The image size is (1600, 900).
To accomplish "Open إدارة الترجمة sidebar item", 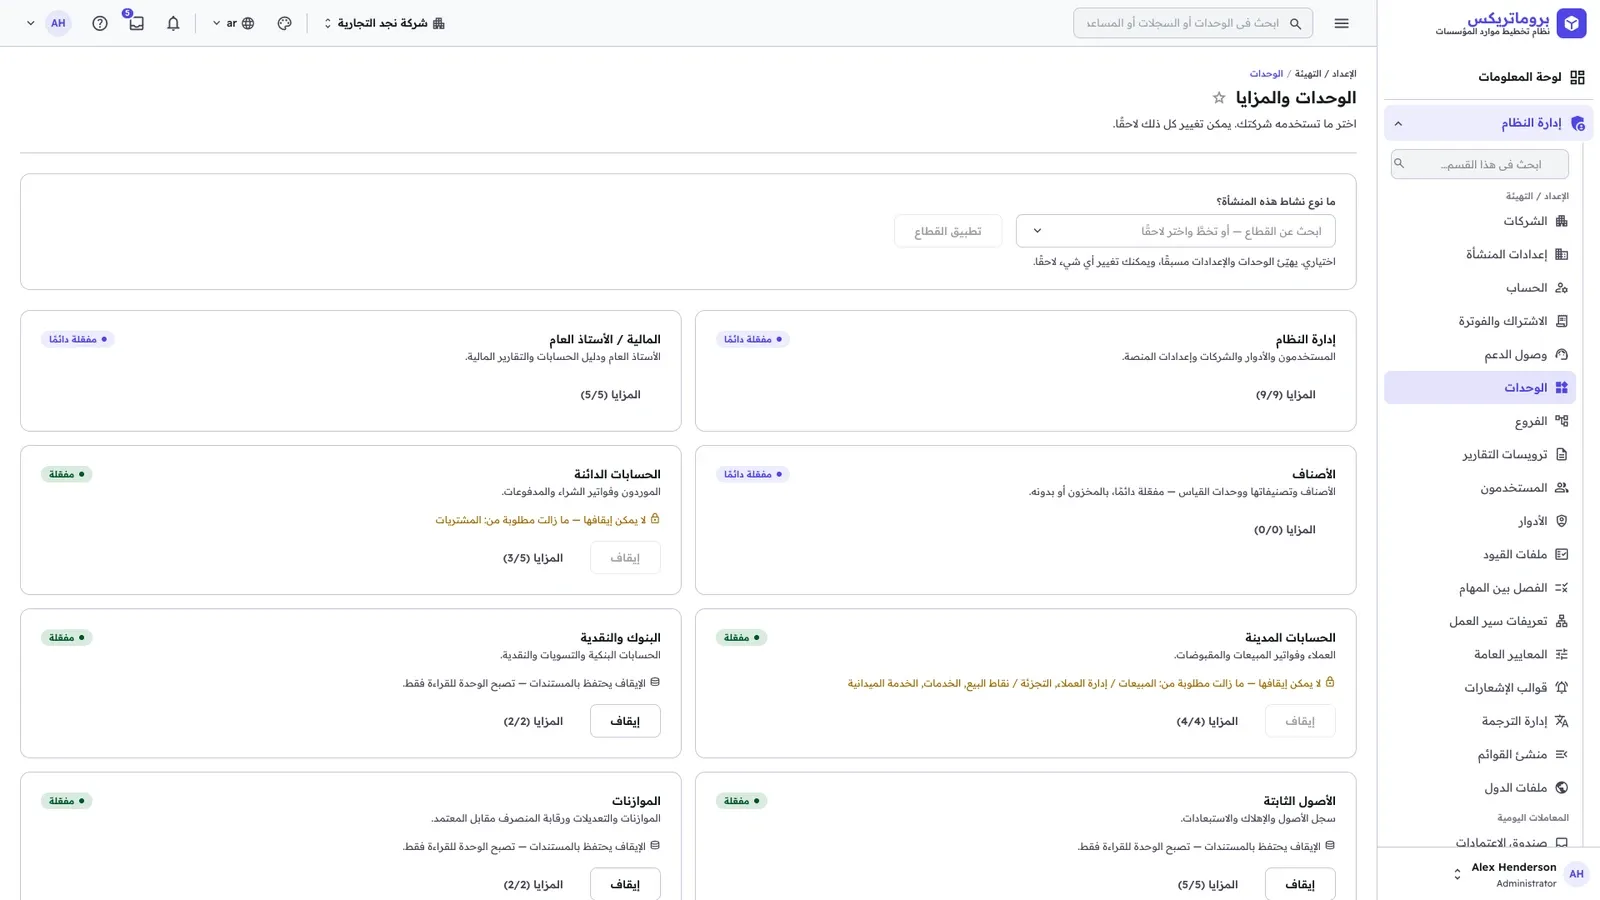I will [x=1480, y=721].
